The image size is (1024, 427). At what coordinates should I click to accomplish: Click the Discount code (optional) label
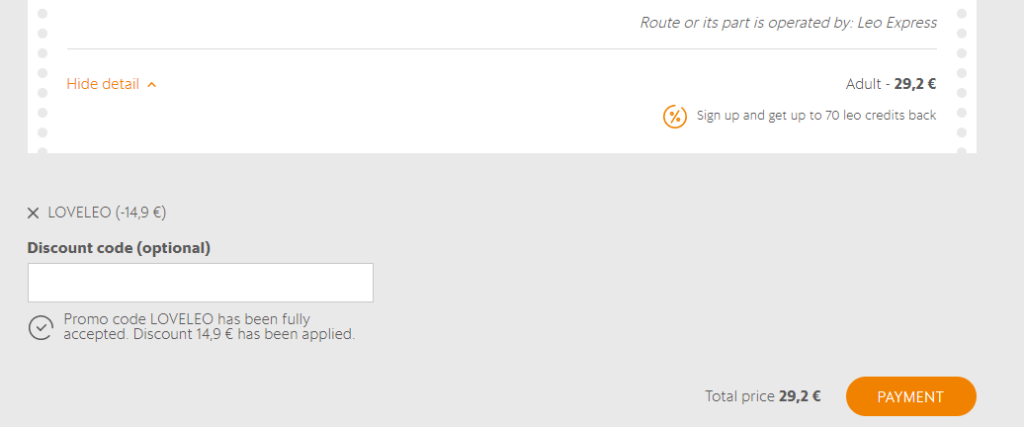pos(119,247)
